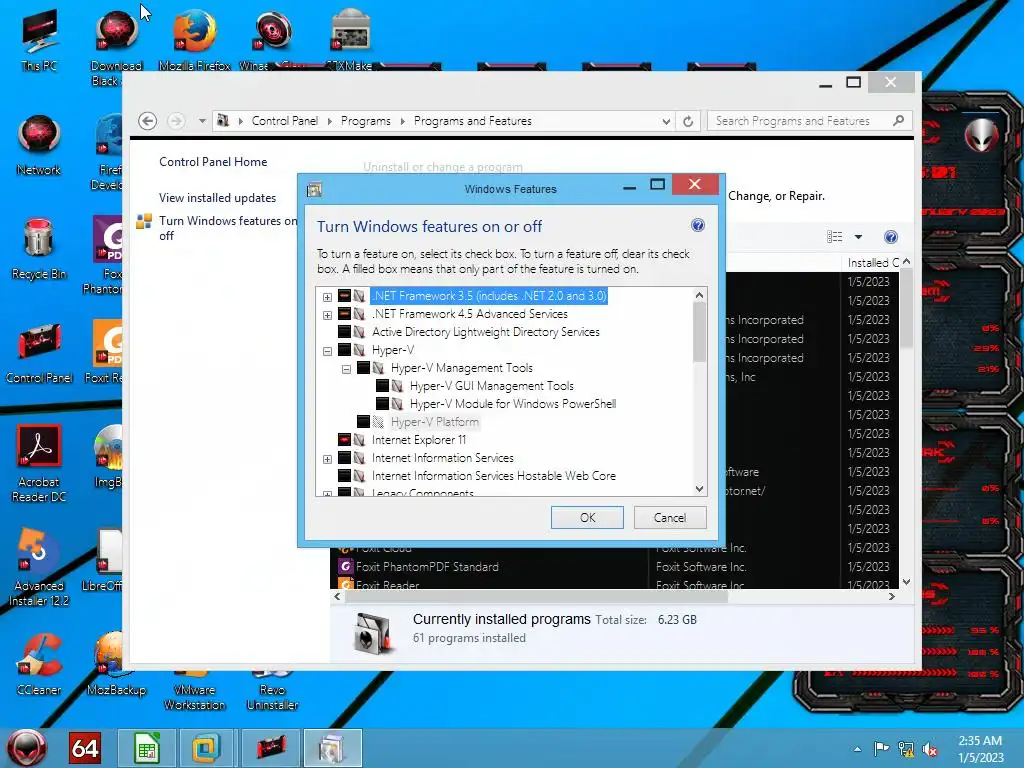The image size is (1024, 768).
Task: Enable Active Directory Lightweight Directory Services
Action: 344,332
